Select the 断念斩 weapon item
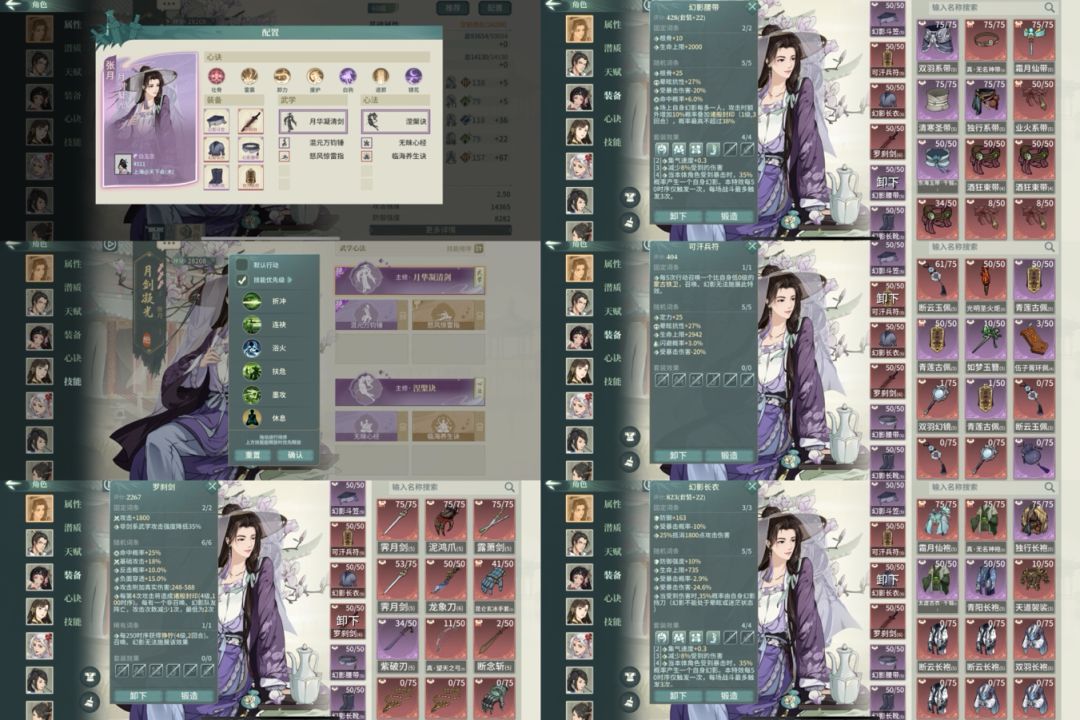This screenshot has width=1080, height=720. pyautogui.click(x=494, y=645)
